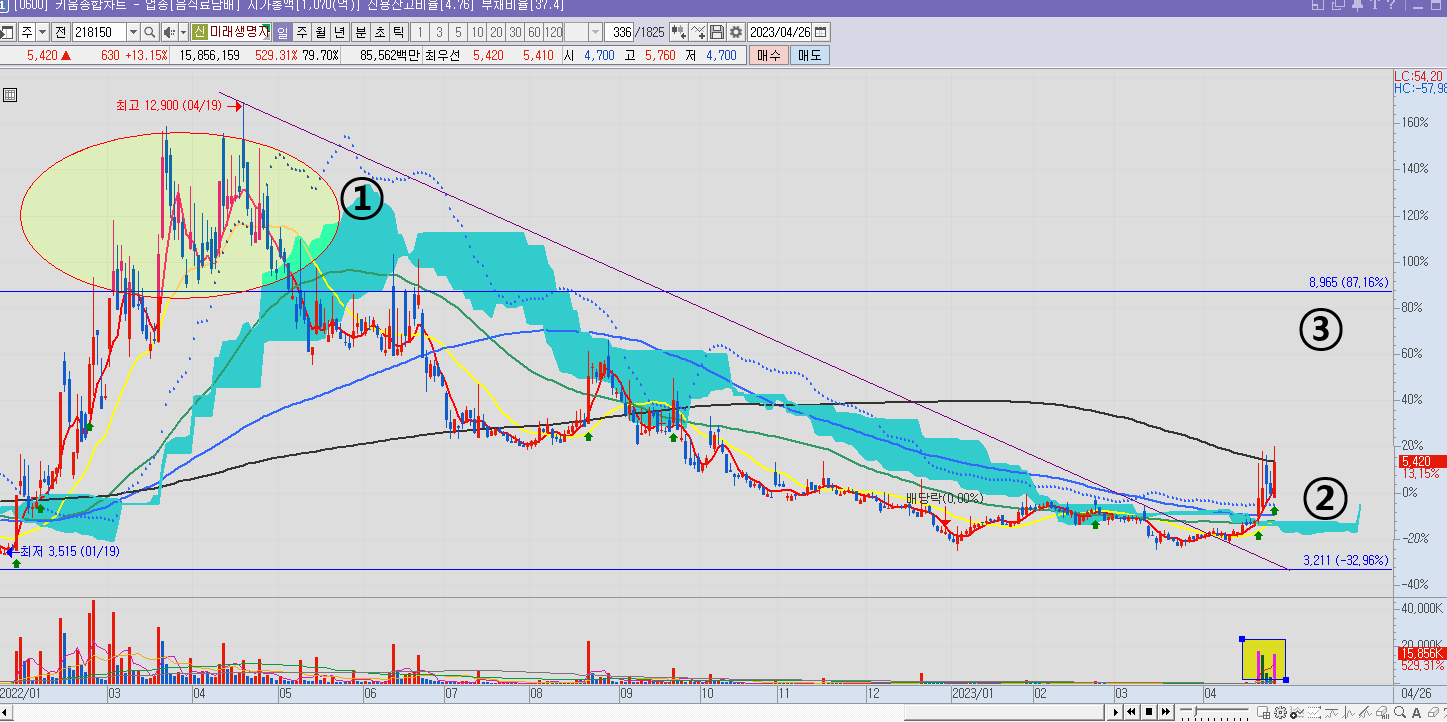Click the grid table icon at chart corner
The height and width of the screenshot is (722, 1447).
pyautogui.click(x=9, y=96)
